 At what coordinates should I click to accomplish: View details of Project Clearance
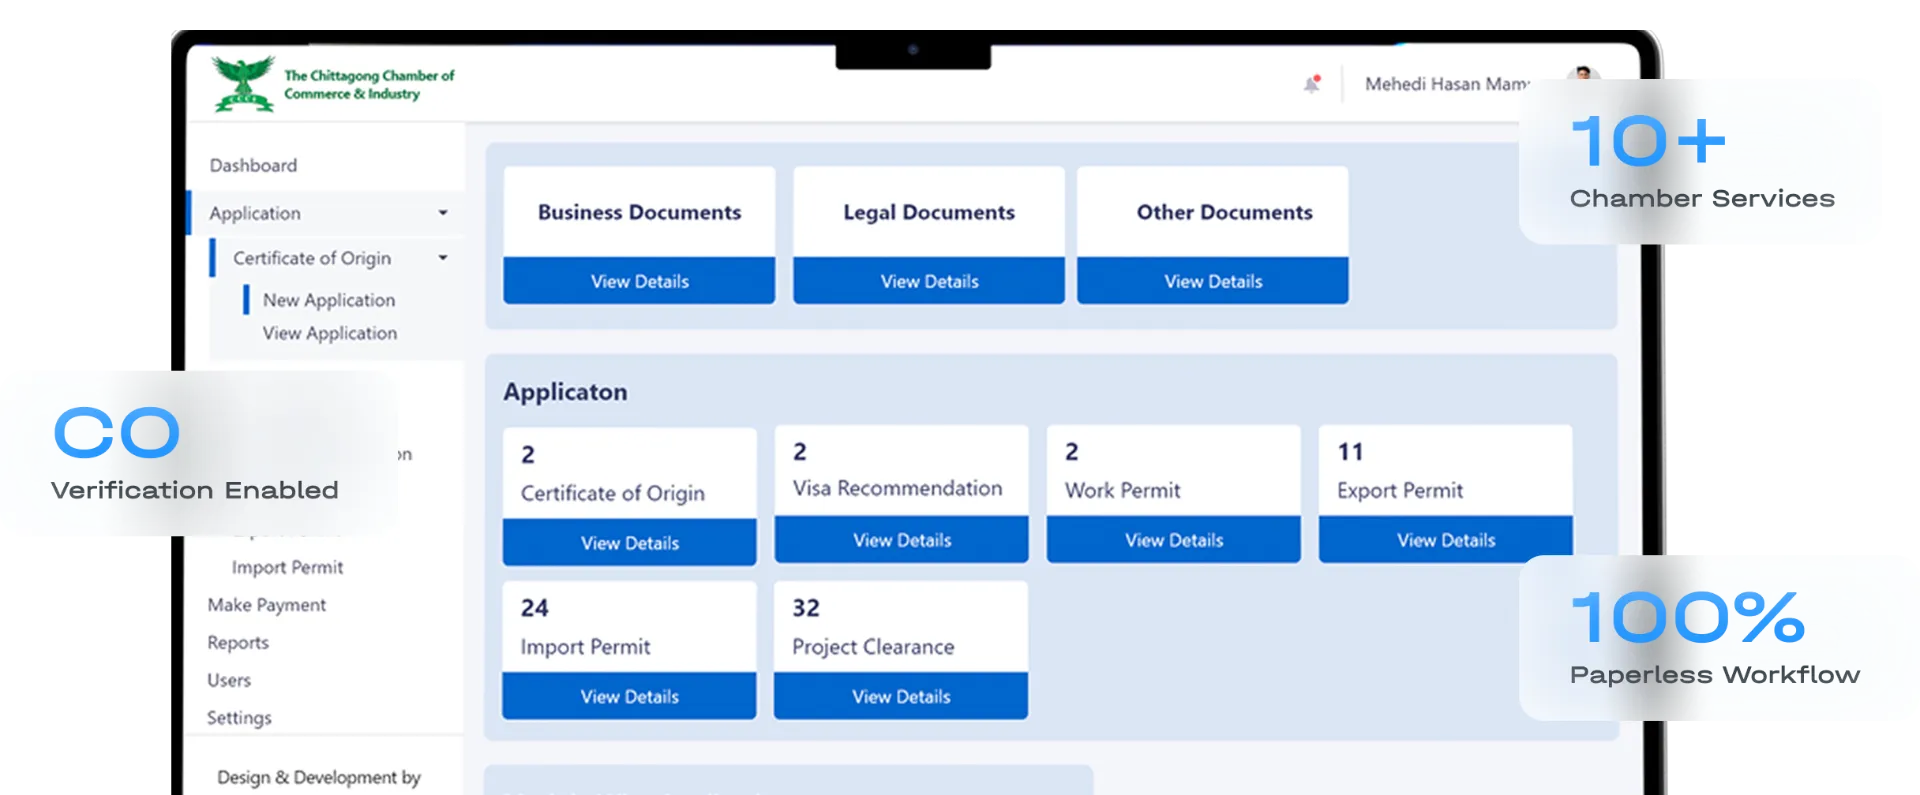coord(901,696)
